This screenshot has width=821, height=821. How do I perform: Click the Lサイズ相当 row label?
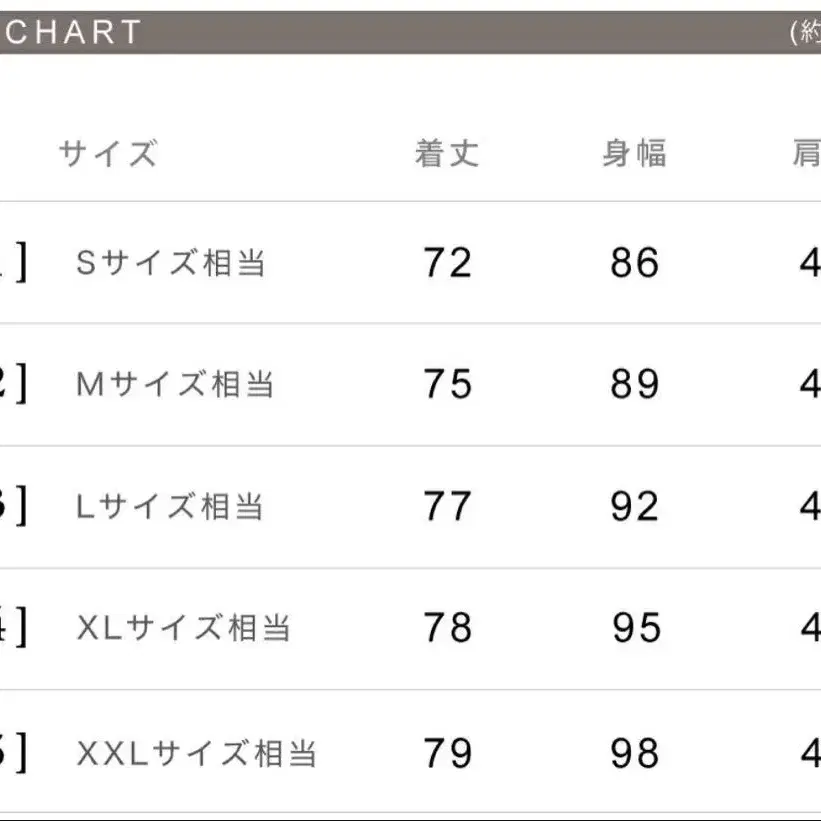click(170, 507)
